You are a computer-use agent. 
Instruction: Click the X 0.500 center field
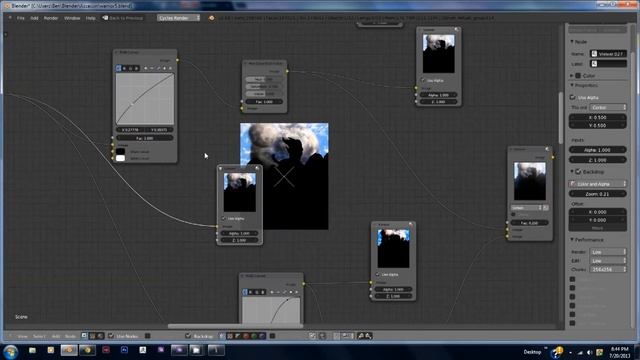598,118
